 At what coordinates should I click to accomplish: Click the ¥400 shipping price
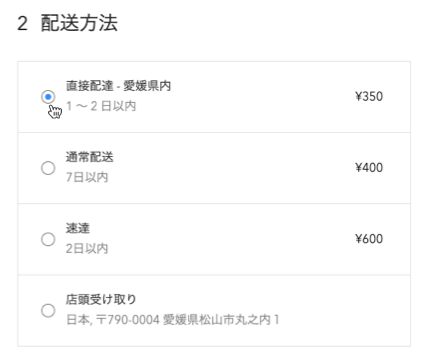[x=369, y=168]
